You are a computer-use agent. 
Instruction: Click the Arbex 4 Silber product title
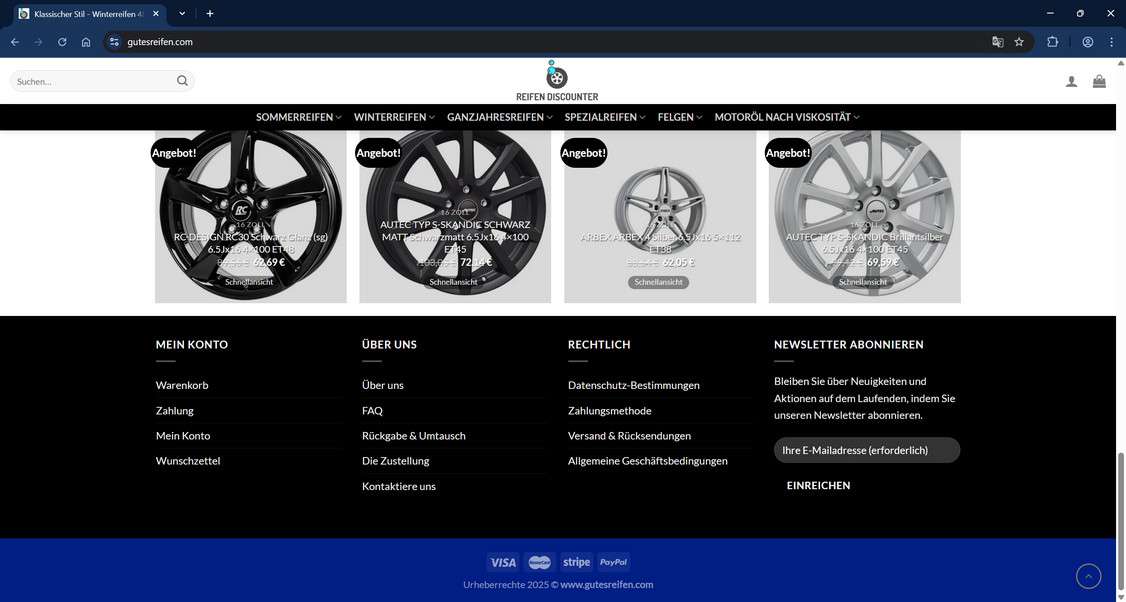coord(660,243)
